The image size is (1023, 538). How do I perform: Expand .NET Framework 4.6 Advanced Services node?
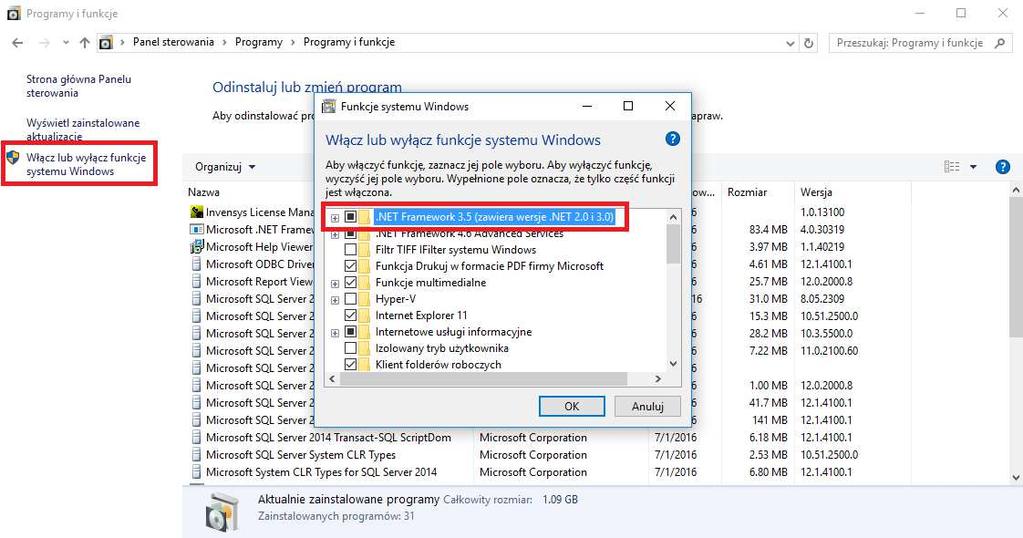tap(335, 233)
